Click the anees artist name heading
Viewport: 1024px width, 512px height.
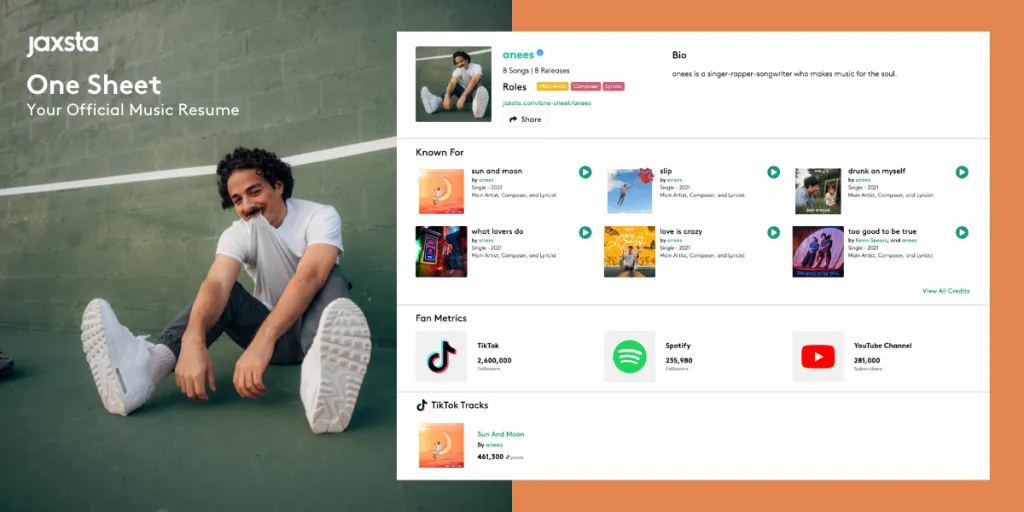(517, 54)
